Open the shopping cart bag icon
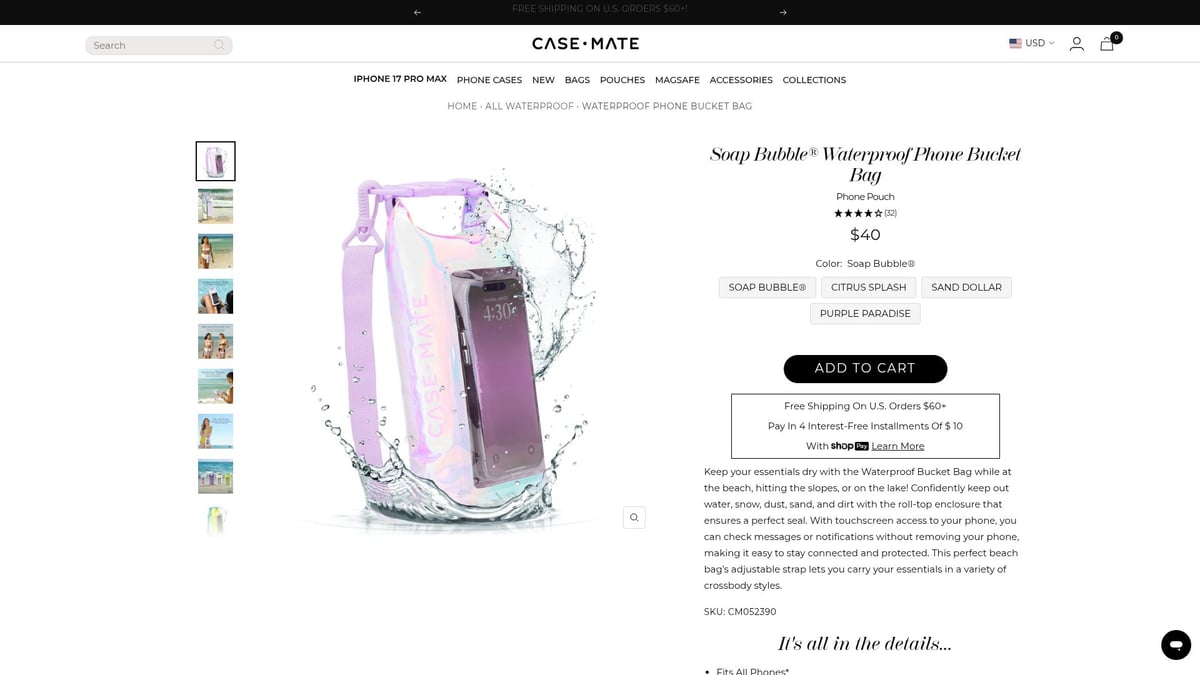1200x675 pixels. (1107, 44)
